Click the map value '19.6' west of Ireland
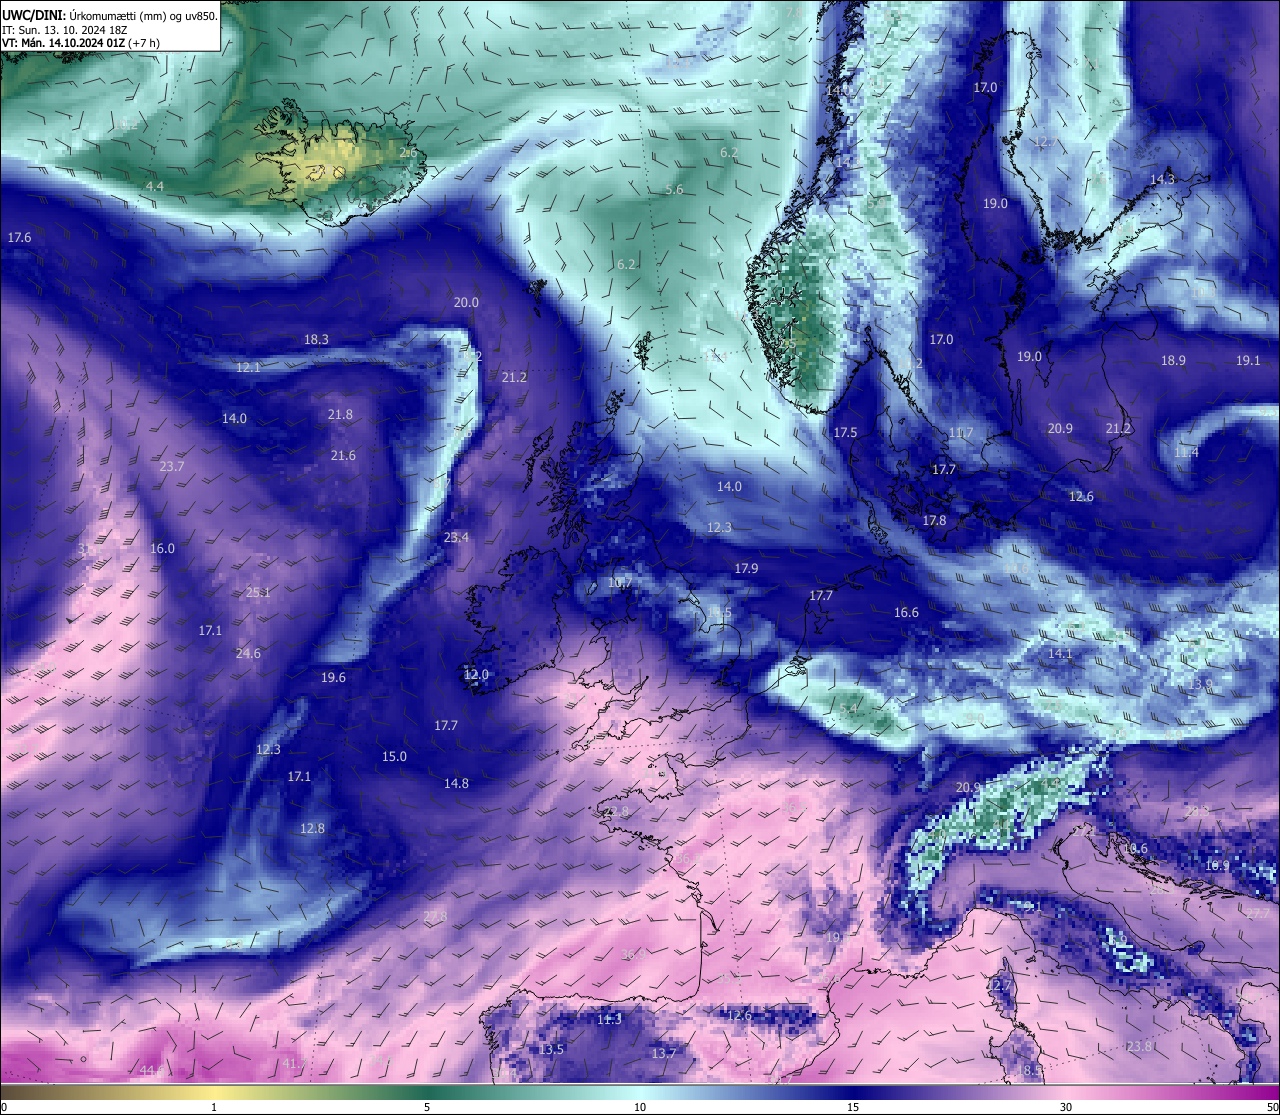This screenshot has width=1280, height=1115. (x=333, y=677)
